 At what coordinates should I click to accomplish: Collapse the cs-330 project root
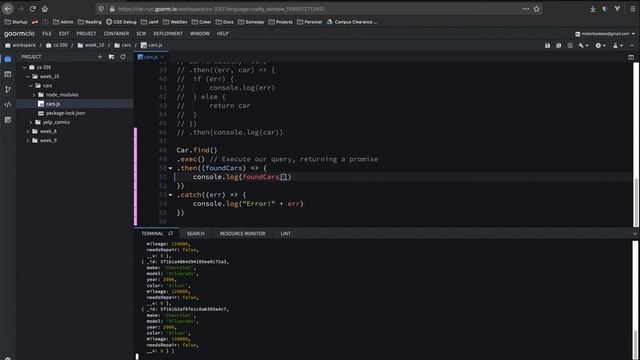tap(24, 67)
